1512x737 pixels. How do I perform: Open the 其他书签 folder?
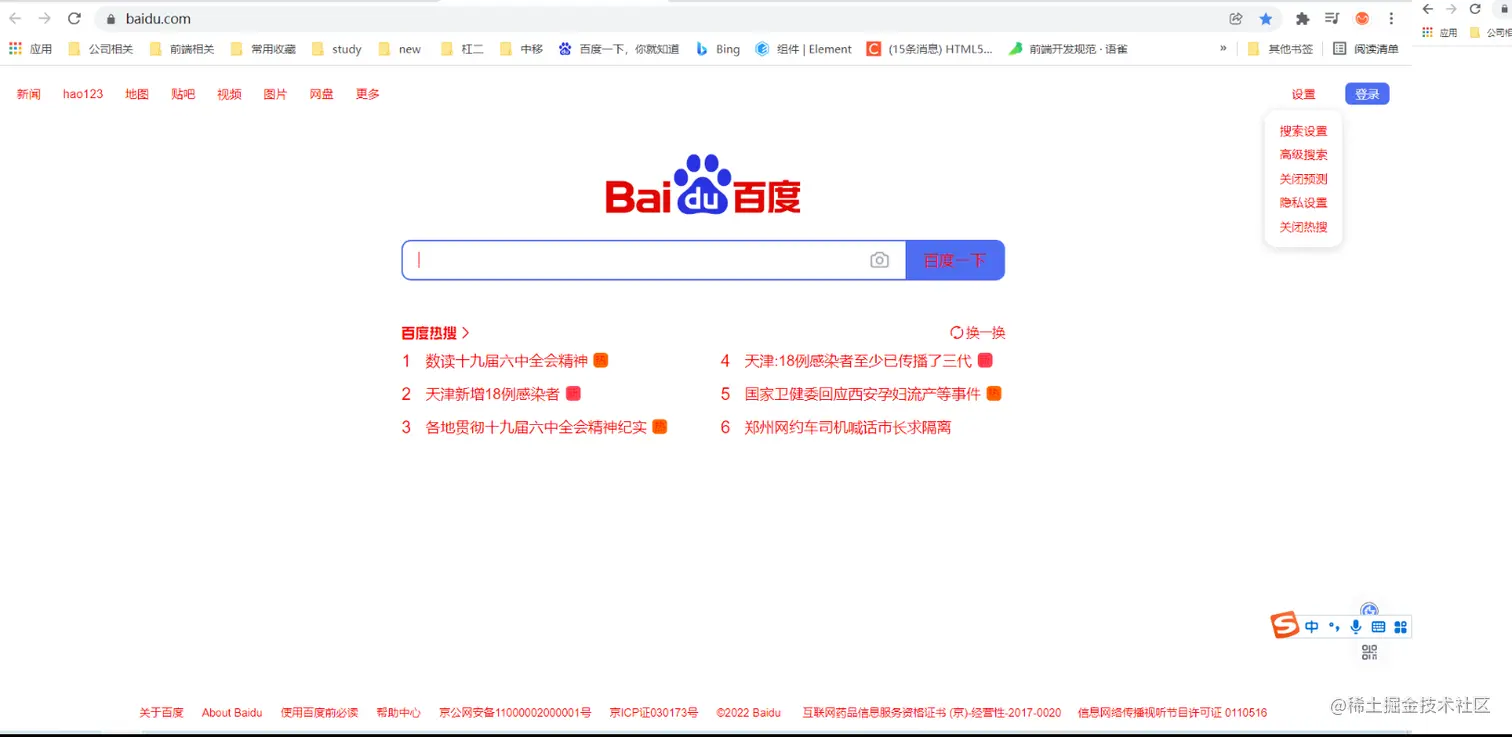[x=1281, y=48]
